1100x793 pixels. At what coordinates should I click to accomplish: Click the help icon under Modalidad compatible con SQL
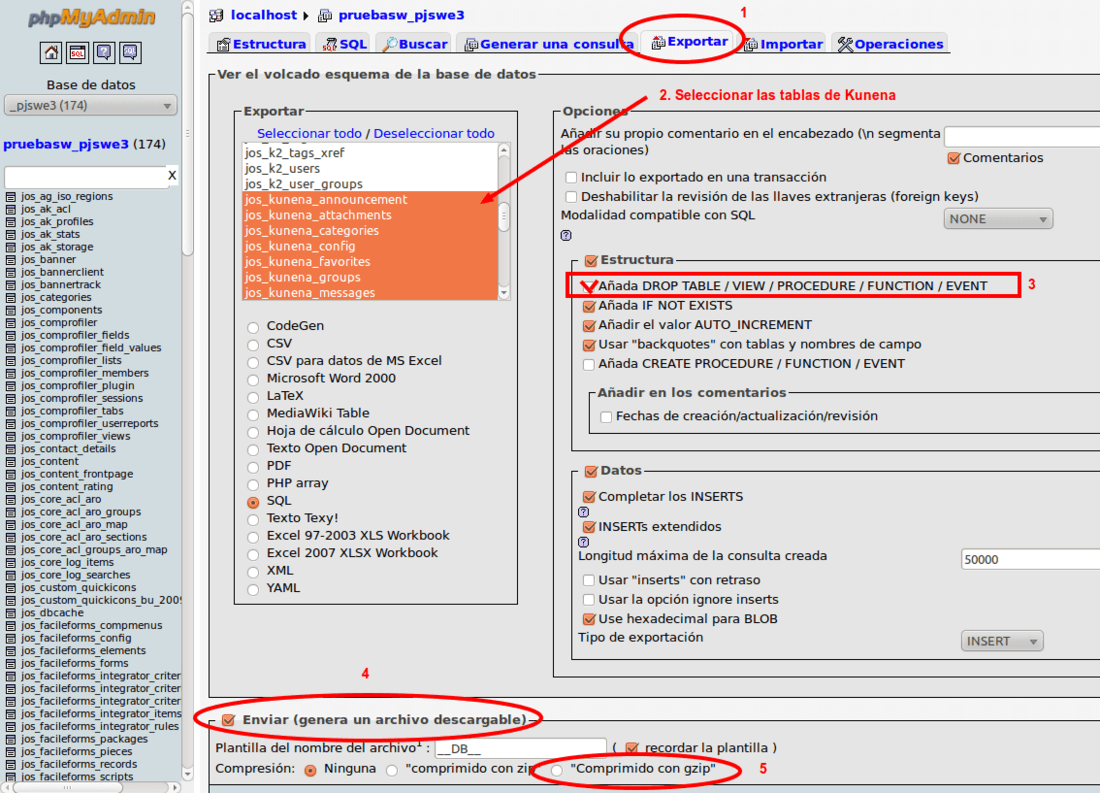[566, 235]
